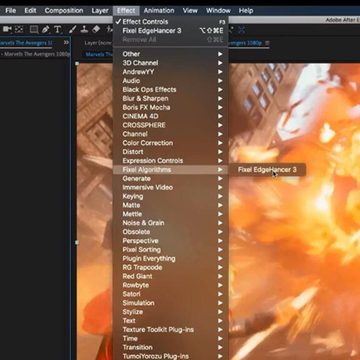Image resolution: width=360 pixels, height=360 pixels.
Task: Select the Horizontal Type tool
Action: click(x=58, y=30)
